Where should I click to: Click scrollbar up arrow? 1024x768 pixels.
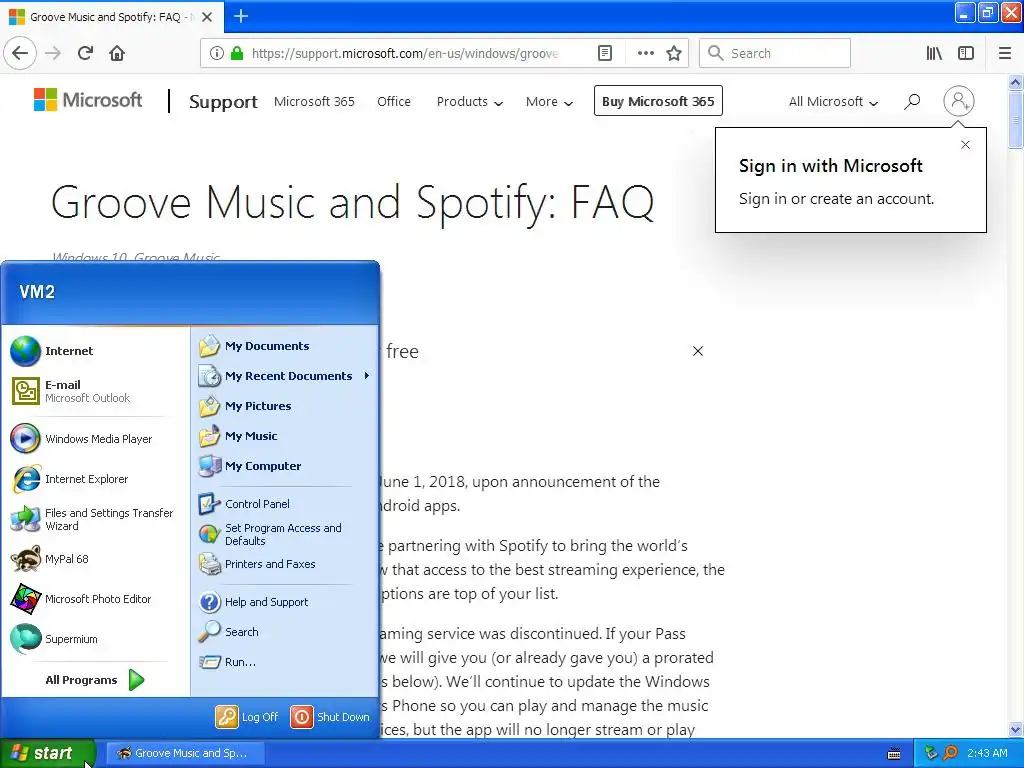coord(1015,82)
